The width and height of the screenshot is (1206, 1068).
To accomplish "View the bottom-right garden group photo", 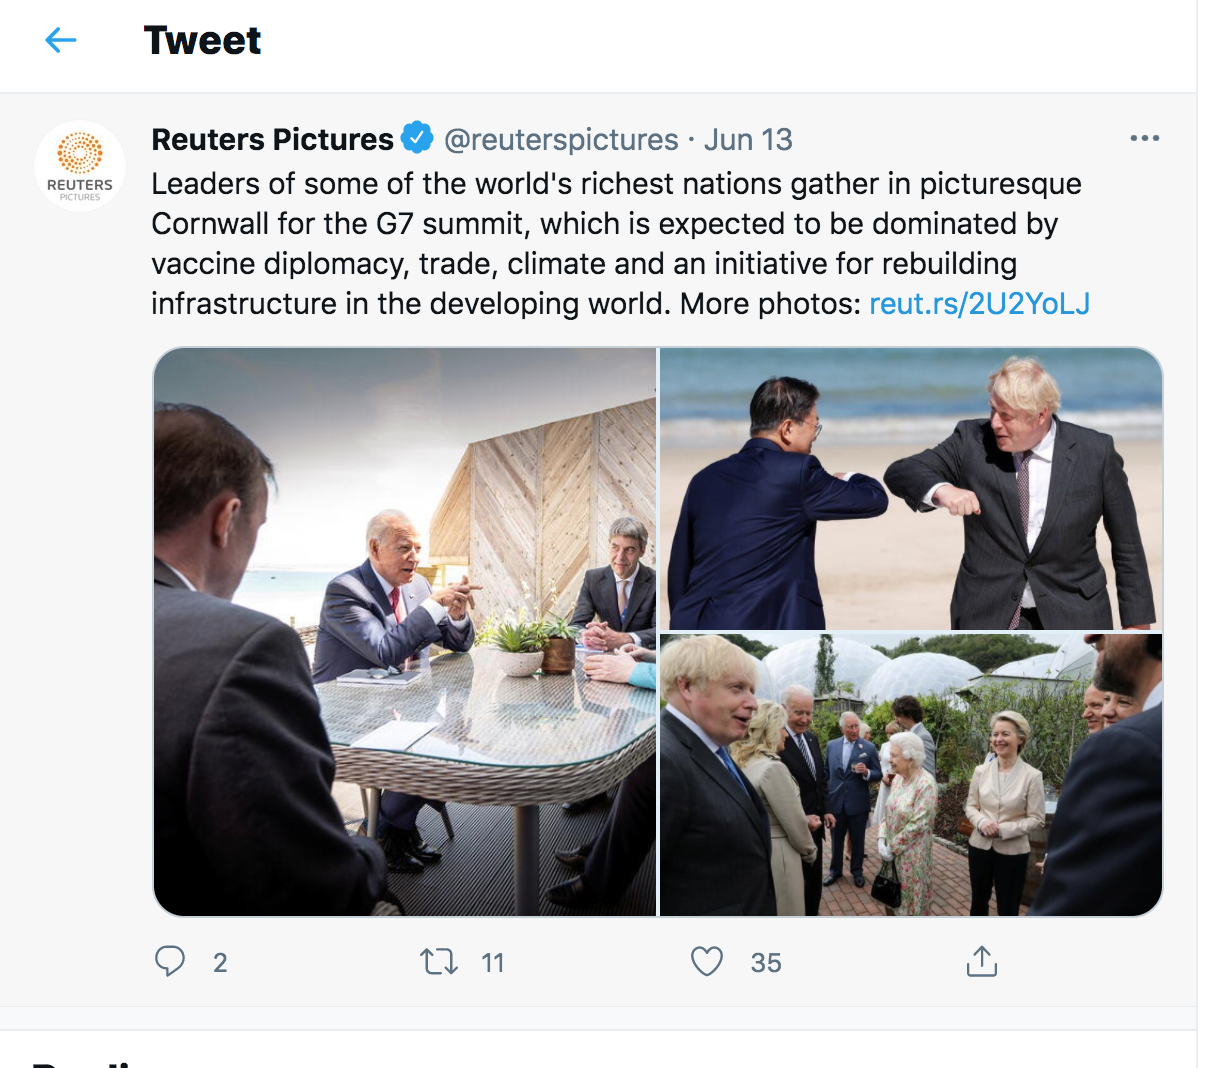I will 910,774.
